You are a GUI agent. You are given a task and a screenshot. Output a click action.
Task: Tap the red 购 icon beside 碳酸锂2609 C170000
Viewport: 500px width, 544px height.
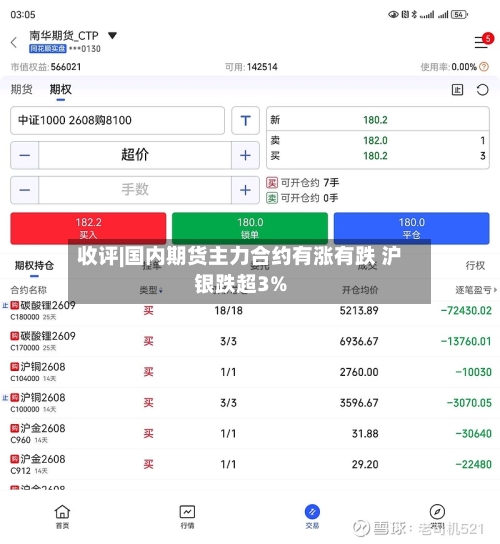pyautogui.click(x=15, y=336)
